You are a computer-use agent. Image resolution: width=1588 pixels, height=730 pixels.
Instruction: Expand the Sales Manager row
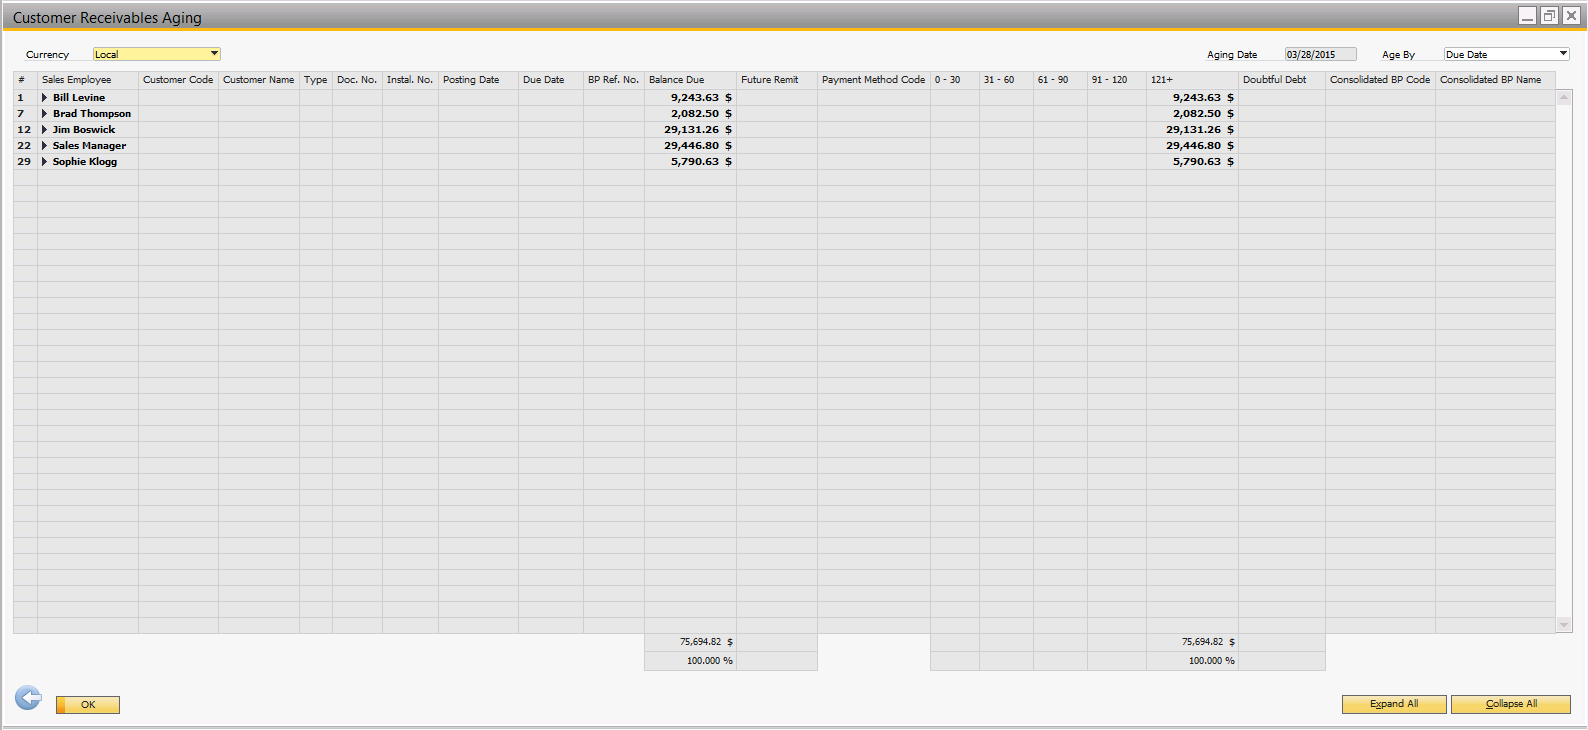click(x=44, y=146)
